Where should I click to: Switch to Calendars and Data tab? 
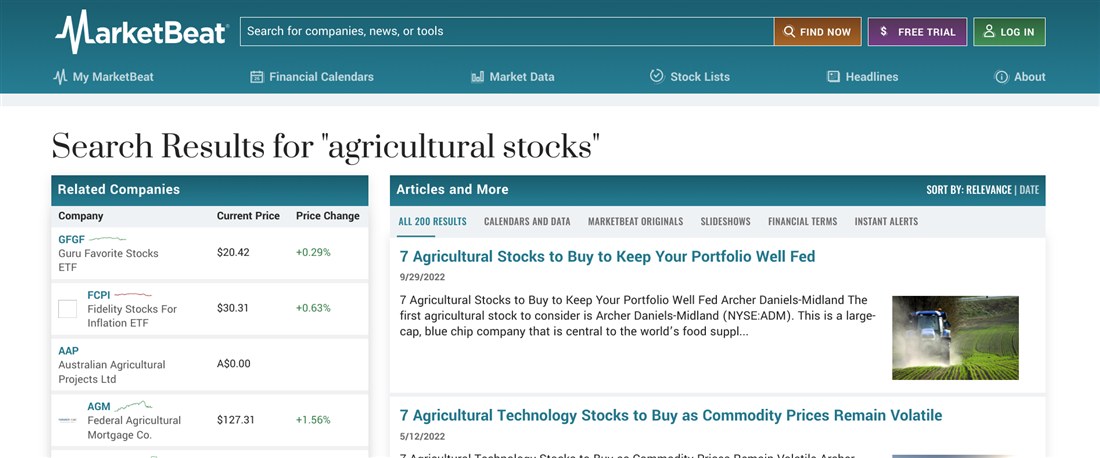(x=527, y=221)
